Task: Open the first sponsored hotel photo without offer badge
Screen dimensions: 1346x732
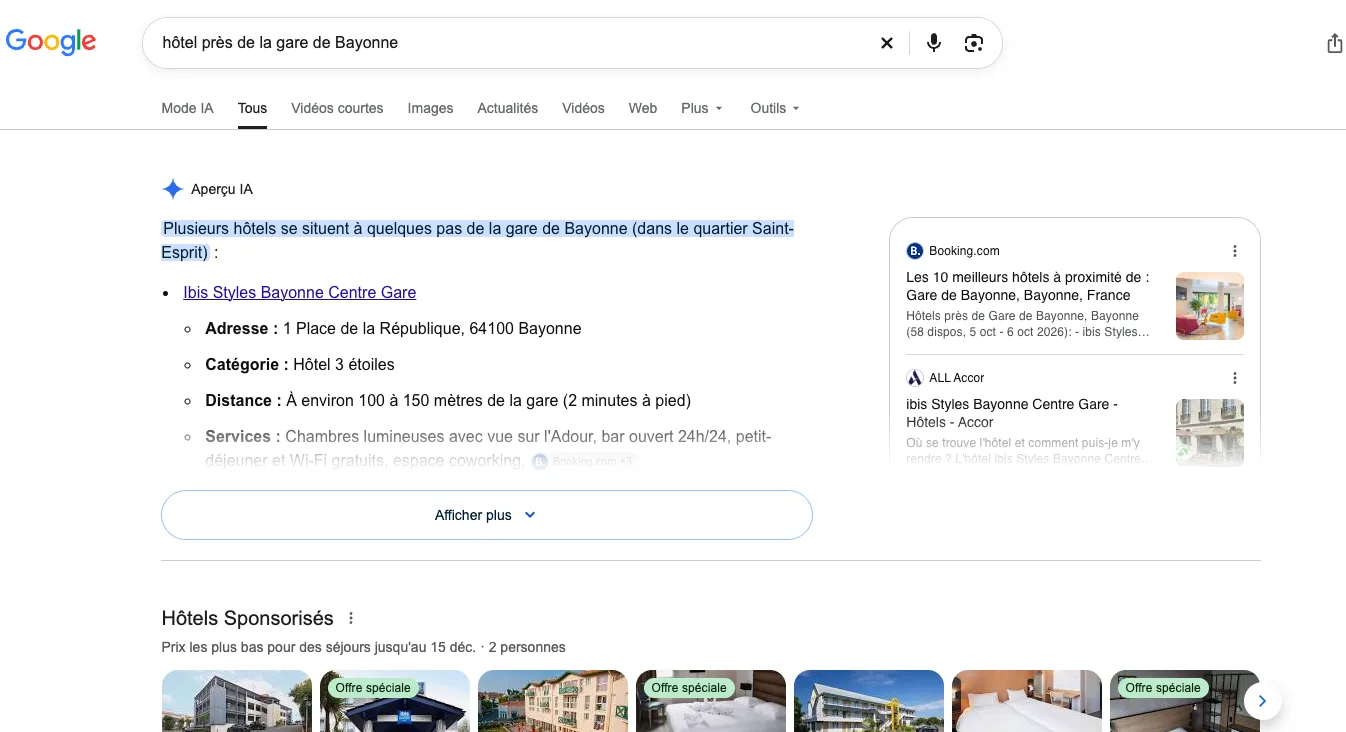Action: [237, 701]
